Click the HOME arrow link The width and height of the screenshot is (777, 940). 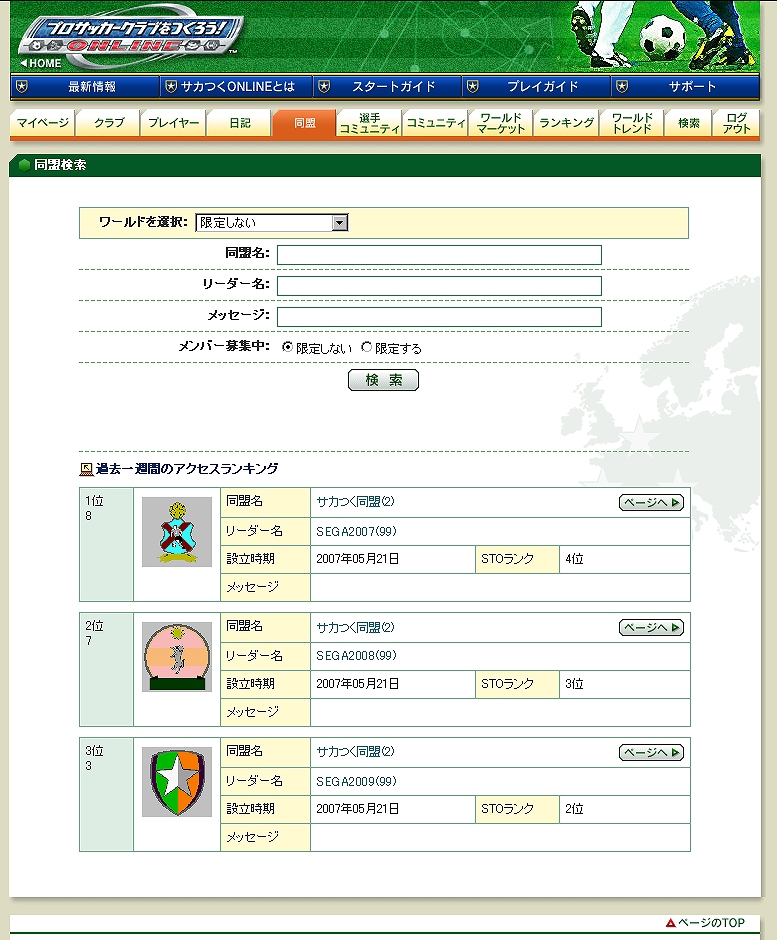click(42, 63)
